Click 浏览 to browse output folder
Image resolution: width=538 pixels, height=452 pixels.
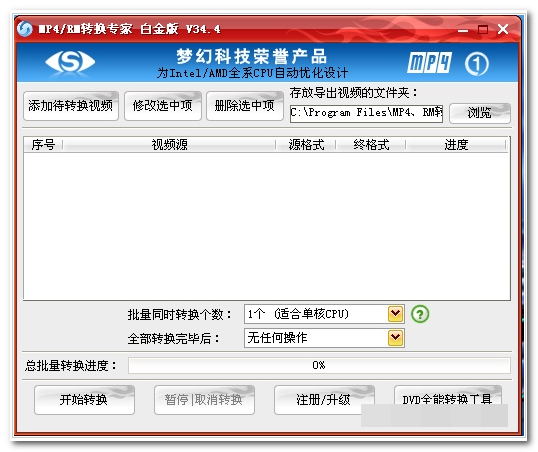[480, 113]
